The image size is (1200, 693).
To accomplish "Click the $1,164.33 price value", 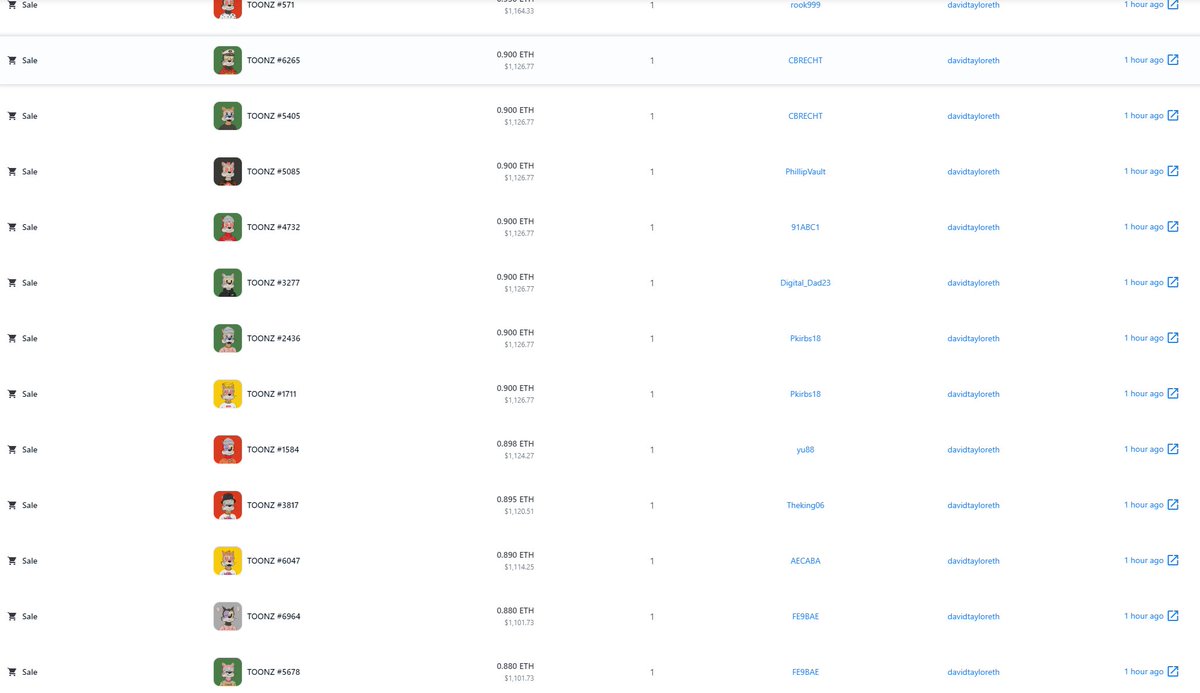I will 519,11.
